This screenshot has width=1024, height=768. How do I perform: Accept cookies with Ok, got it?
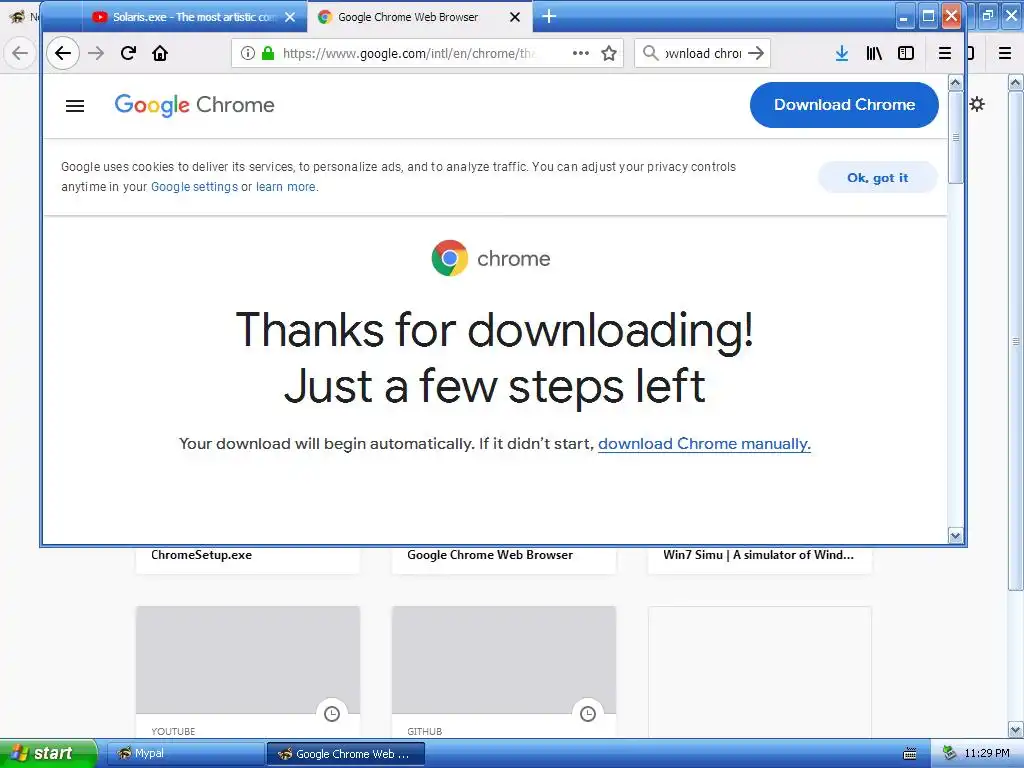(878, 178)
